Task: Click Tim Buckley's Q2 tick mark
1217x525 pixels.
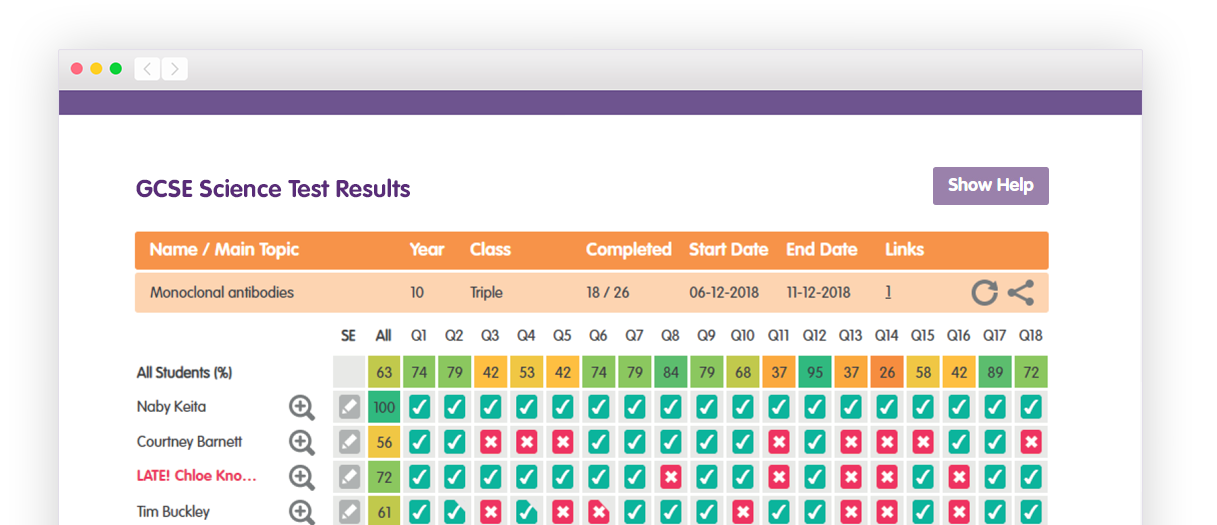Action: point(455,512)
